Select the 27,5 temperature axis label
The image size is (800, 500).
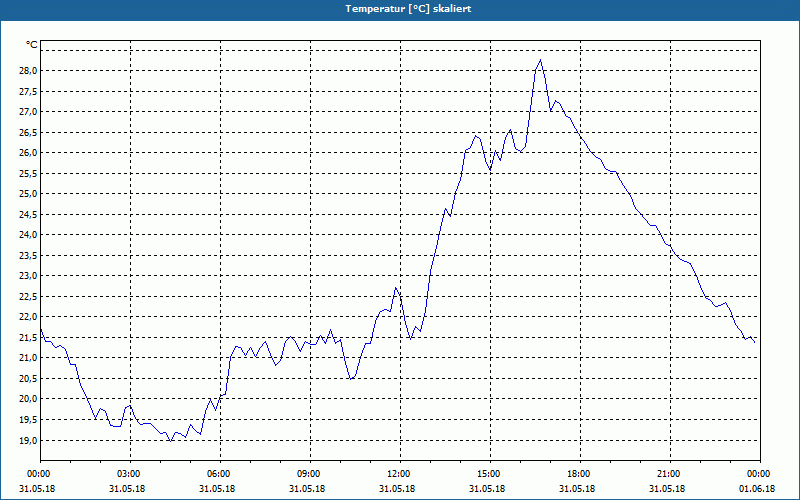tap(29, 91)
